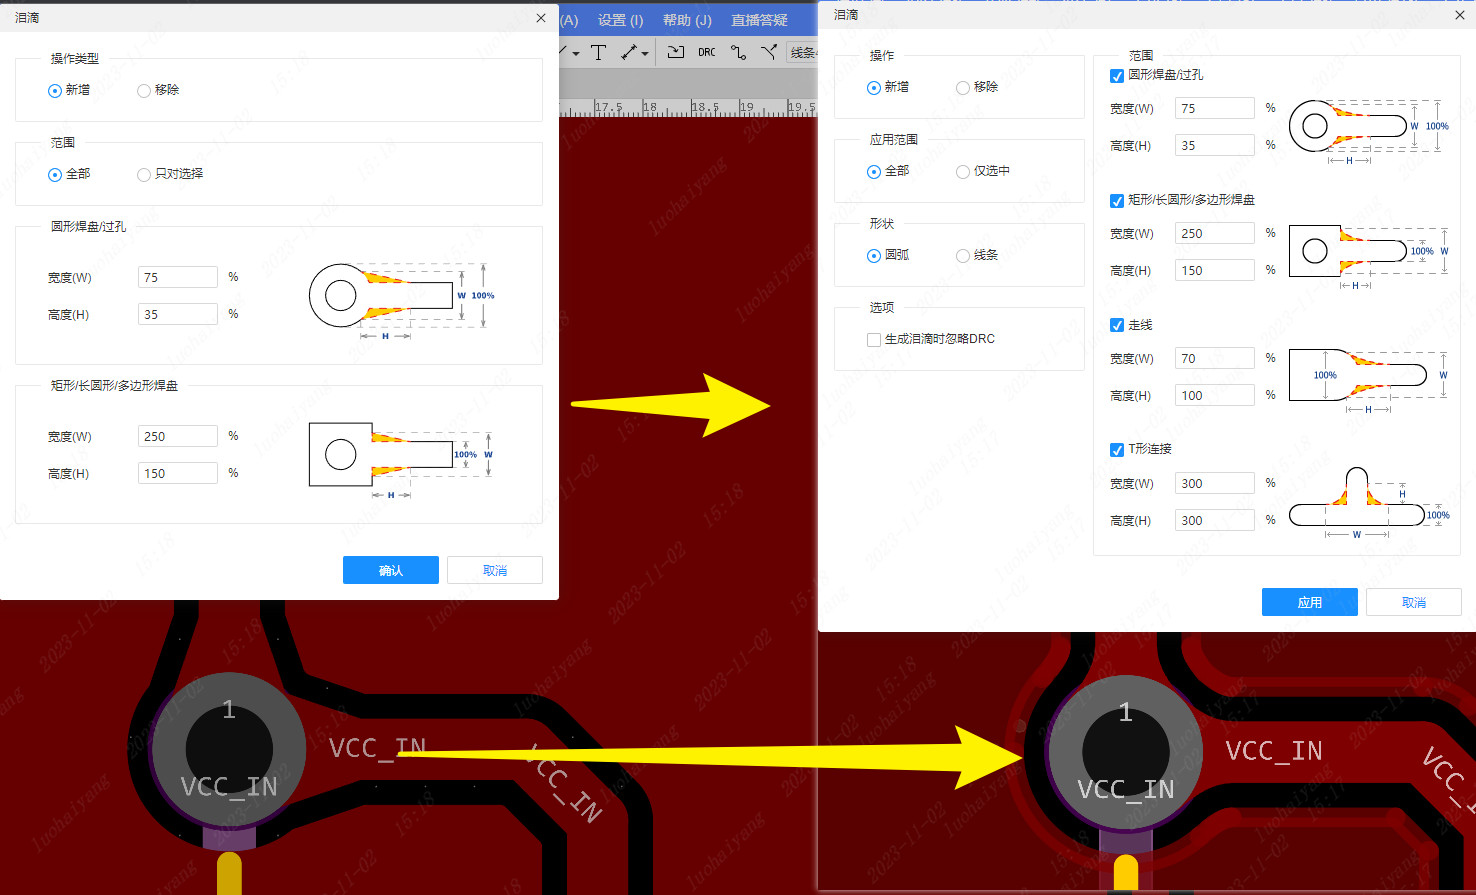This screenshot has width=1476, height=895.
Task: Select 移除 under 操作类型 in left dialog
Action: coord(158,90)
